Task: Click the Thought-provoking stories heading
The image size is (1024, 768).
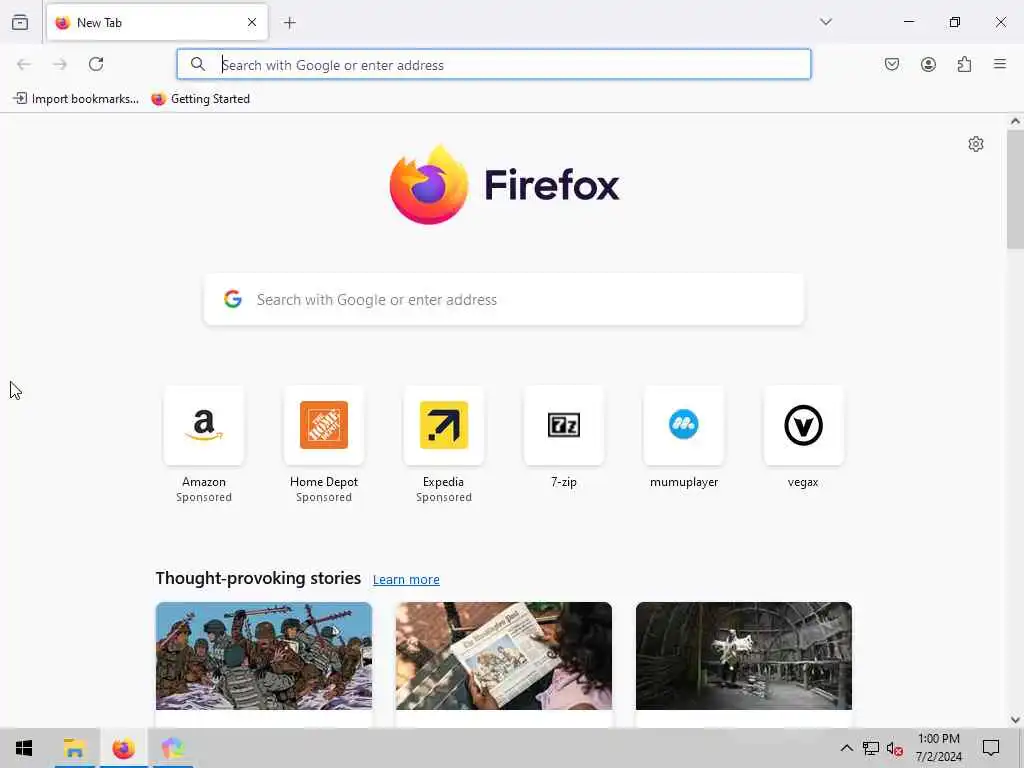Action: 258,578
